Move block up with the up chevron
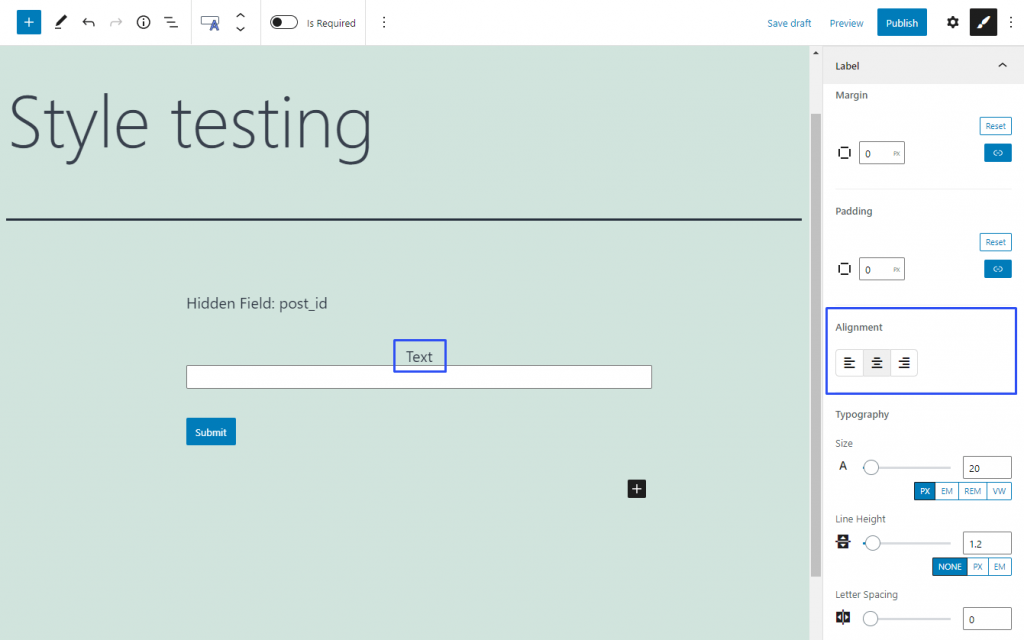 click(240, 16)
